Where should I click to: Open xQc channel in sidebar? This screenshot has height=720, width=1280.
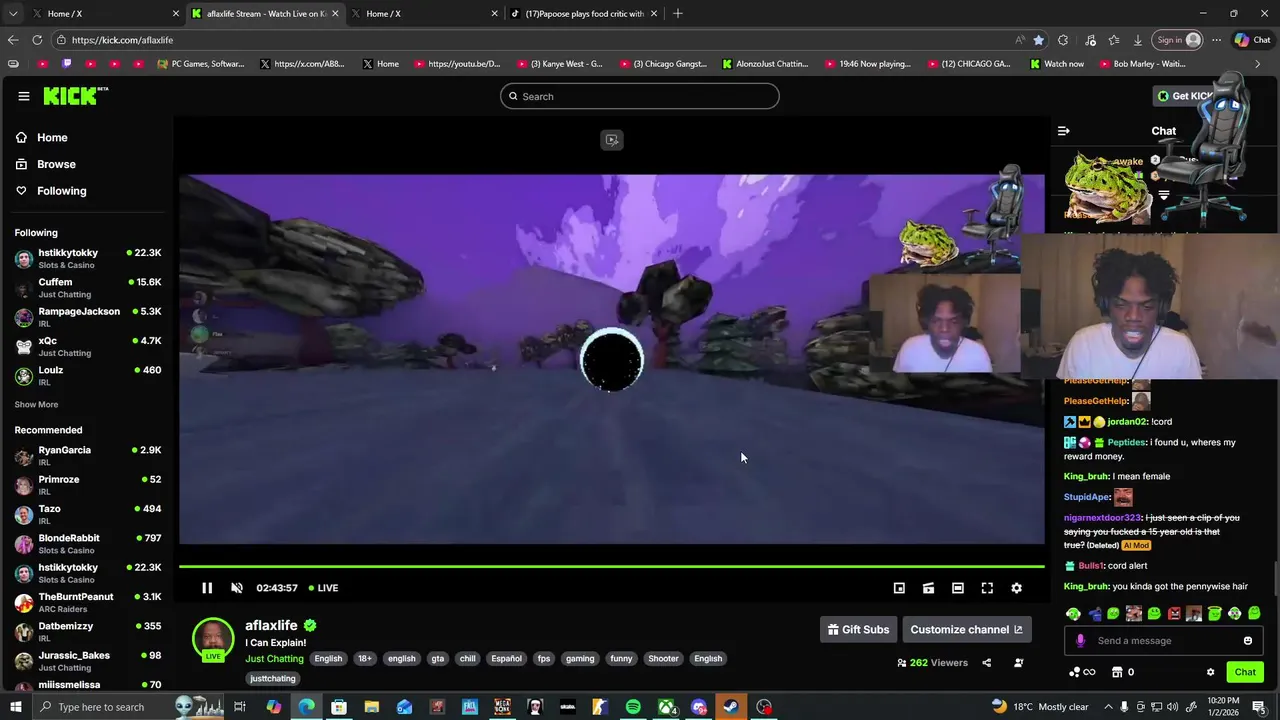pyautogui.click(x=88, y=346)
